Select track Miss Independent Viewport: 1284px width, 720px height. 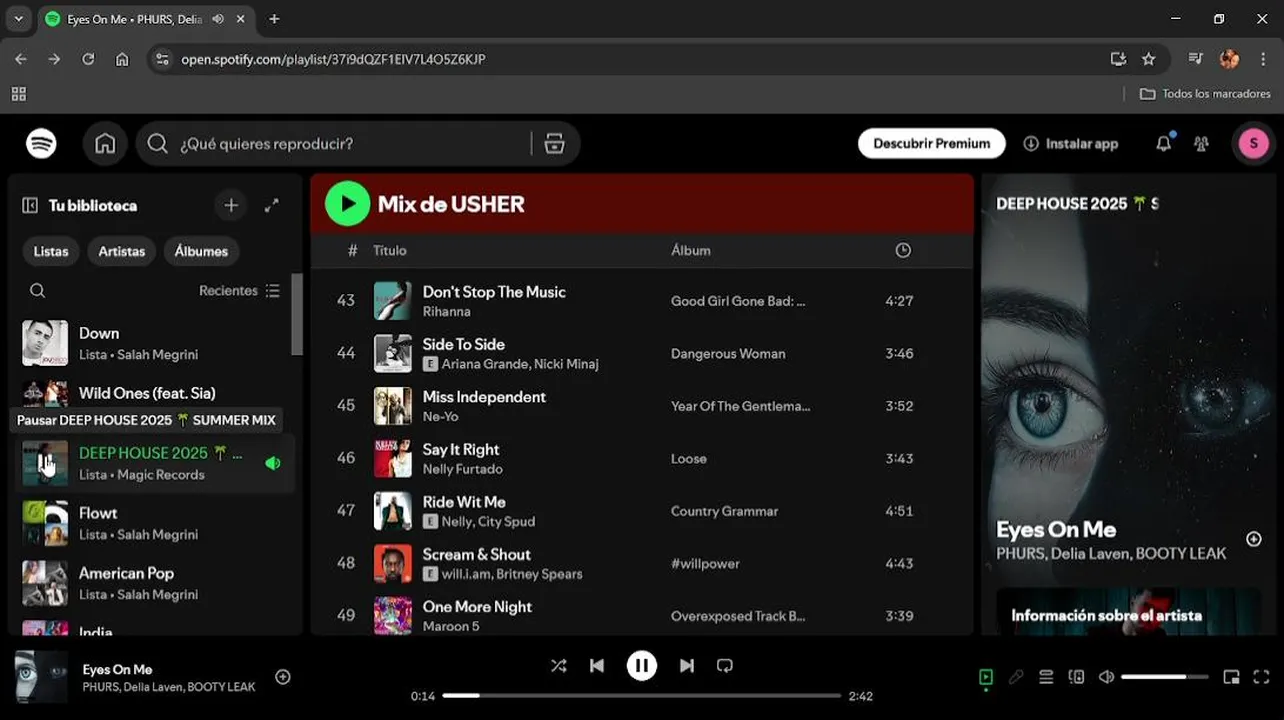click(484, 397)
